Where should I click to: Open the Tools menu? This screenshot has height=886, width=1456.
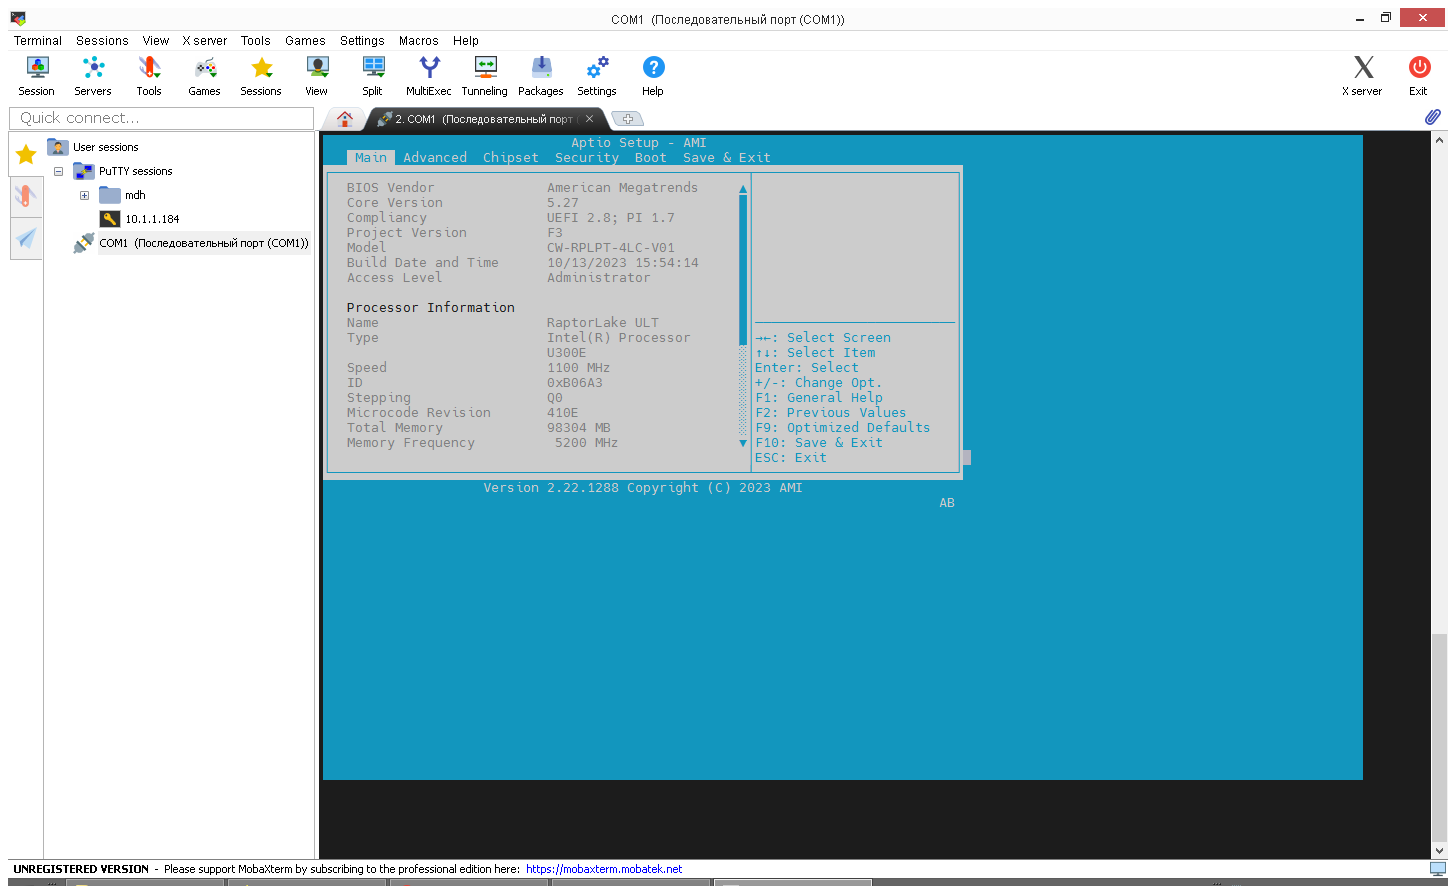tap(256, 41)
